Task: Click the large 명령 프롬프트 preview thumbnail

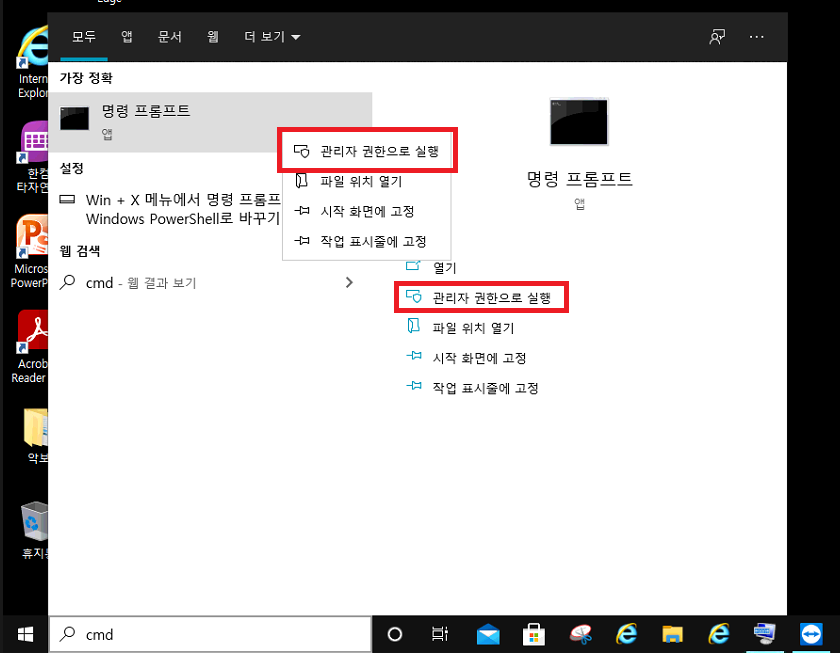Action: pos(579,122)
